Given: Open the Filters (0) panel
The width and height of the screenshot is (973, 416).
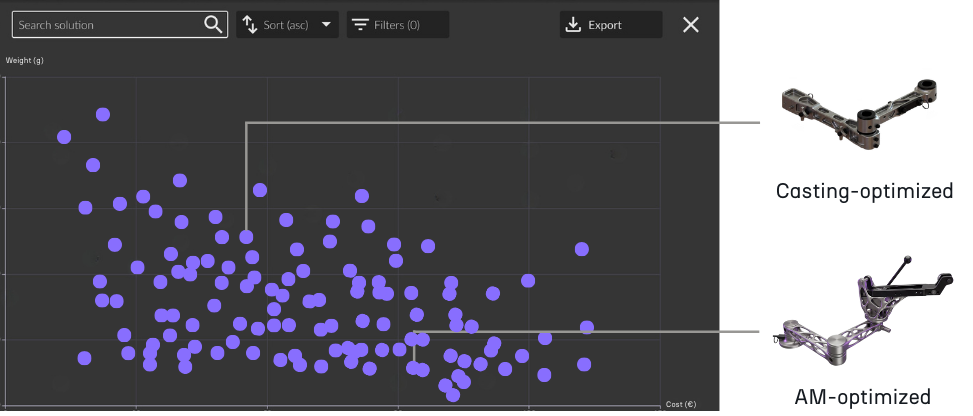Looking at the screenshot, I should (398, 25).
